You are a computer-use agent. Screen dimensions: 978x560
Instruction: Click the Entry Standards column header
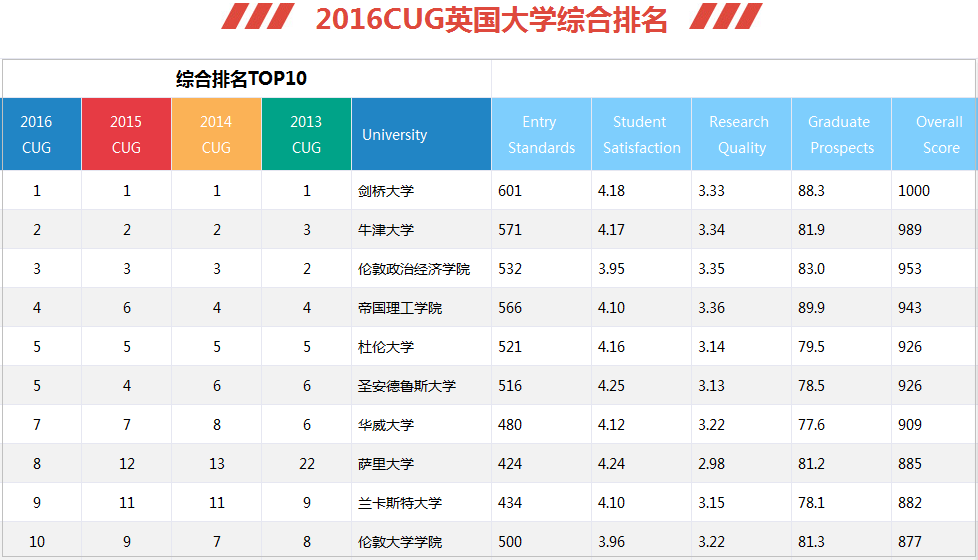541,134
